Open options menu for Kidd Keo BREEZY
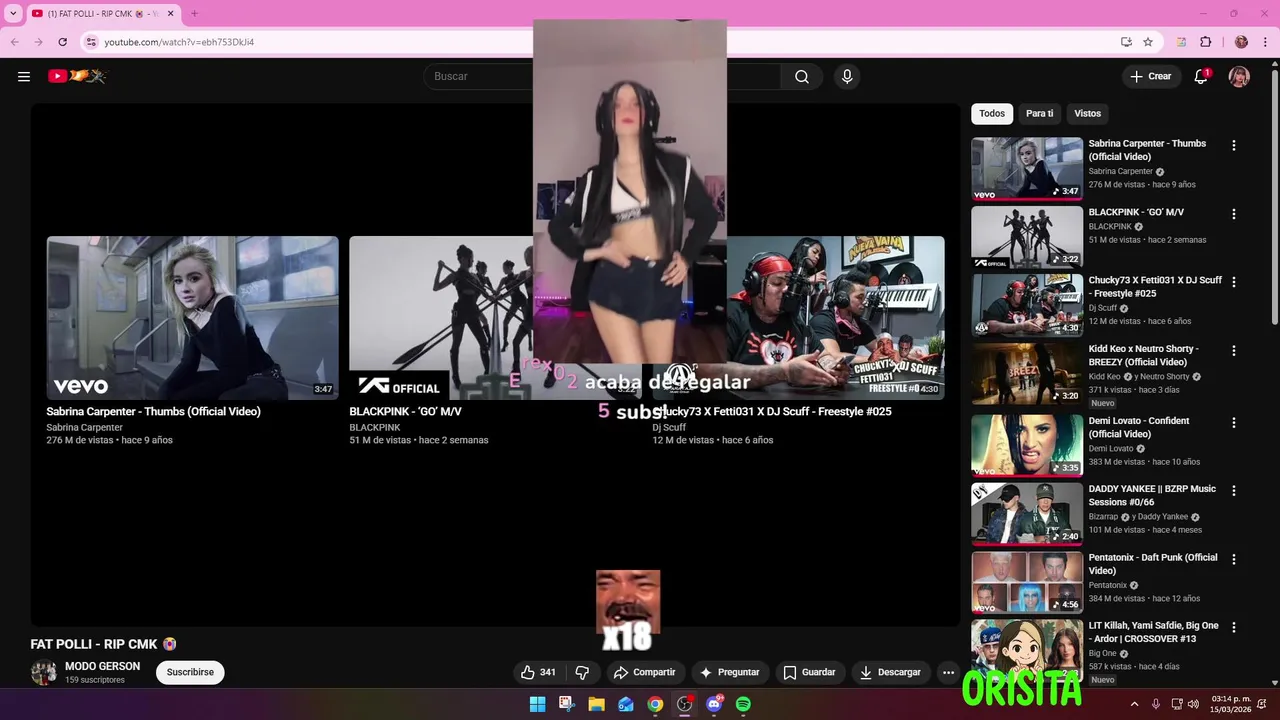Viewport: 1280px width, 720px height. pyautogui.click(x=1233, y=351)
